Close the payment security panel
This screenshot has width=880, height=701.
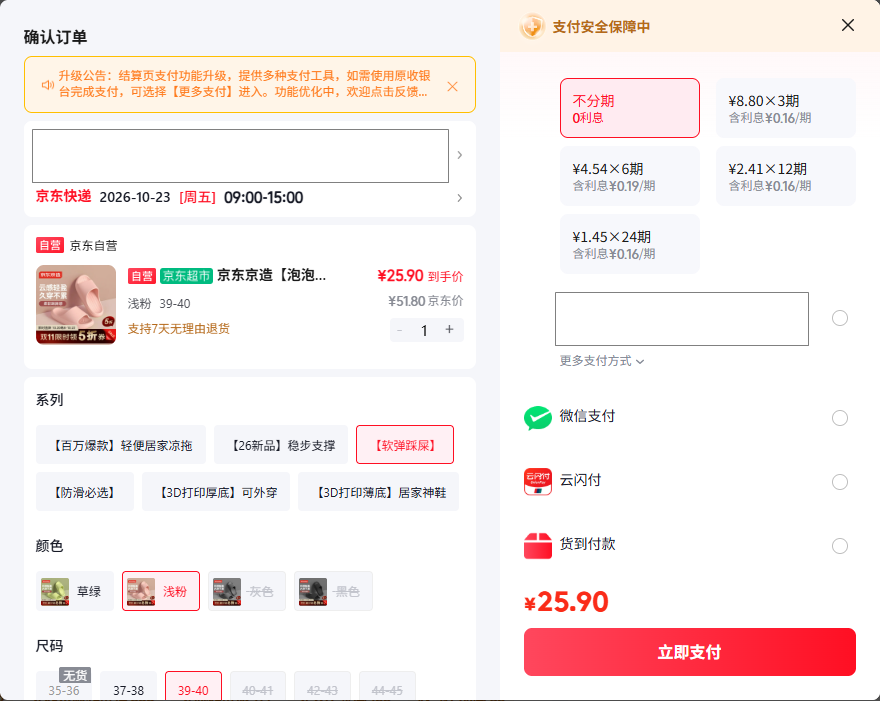coord(847,25)
